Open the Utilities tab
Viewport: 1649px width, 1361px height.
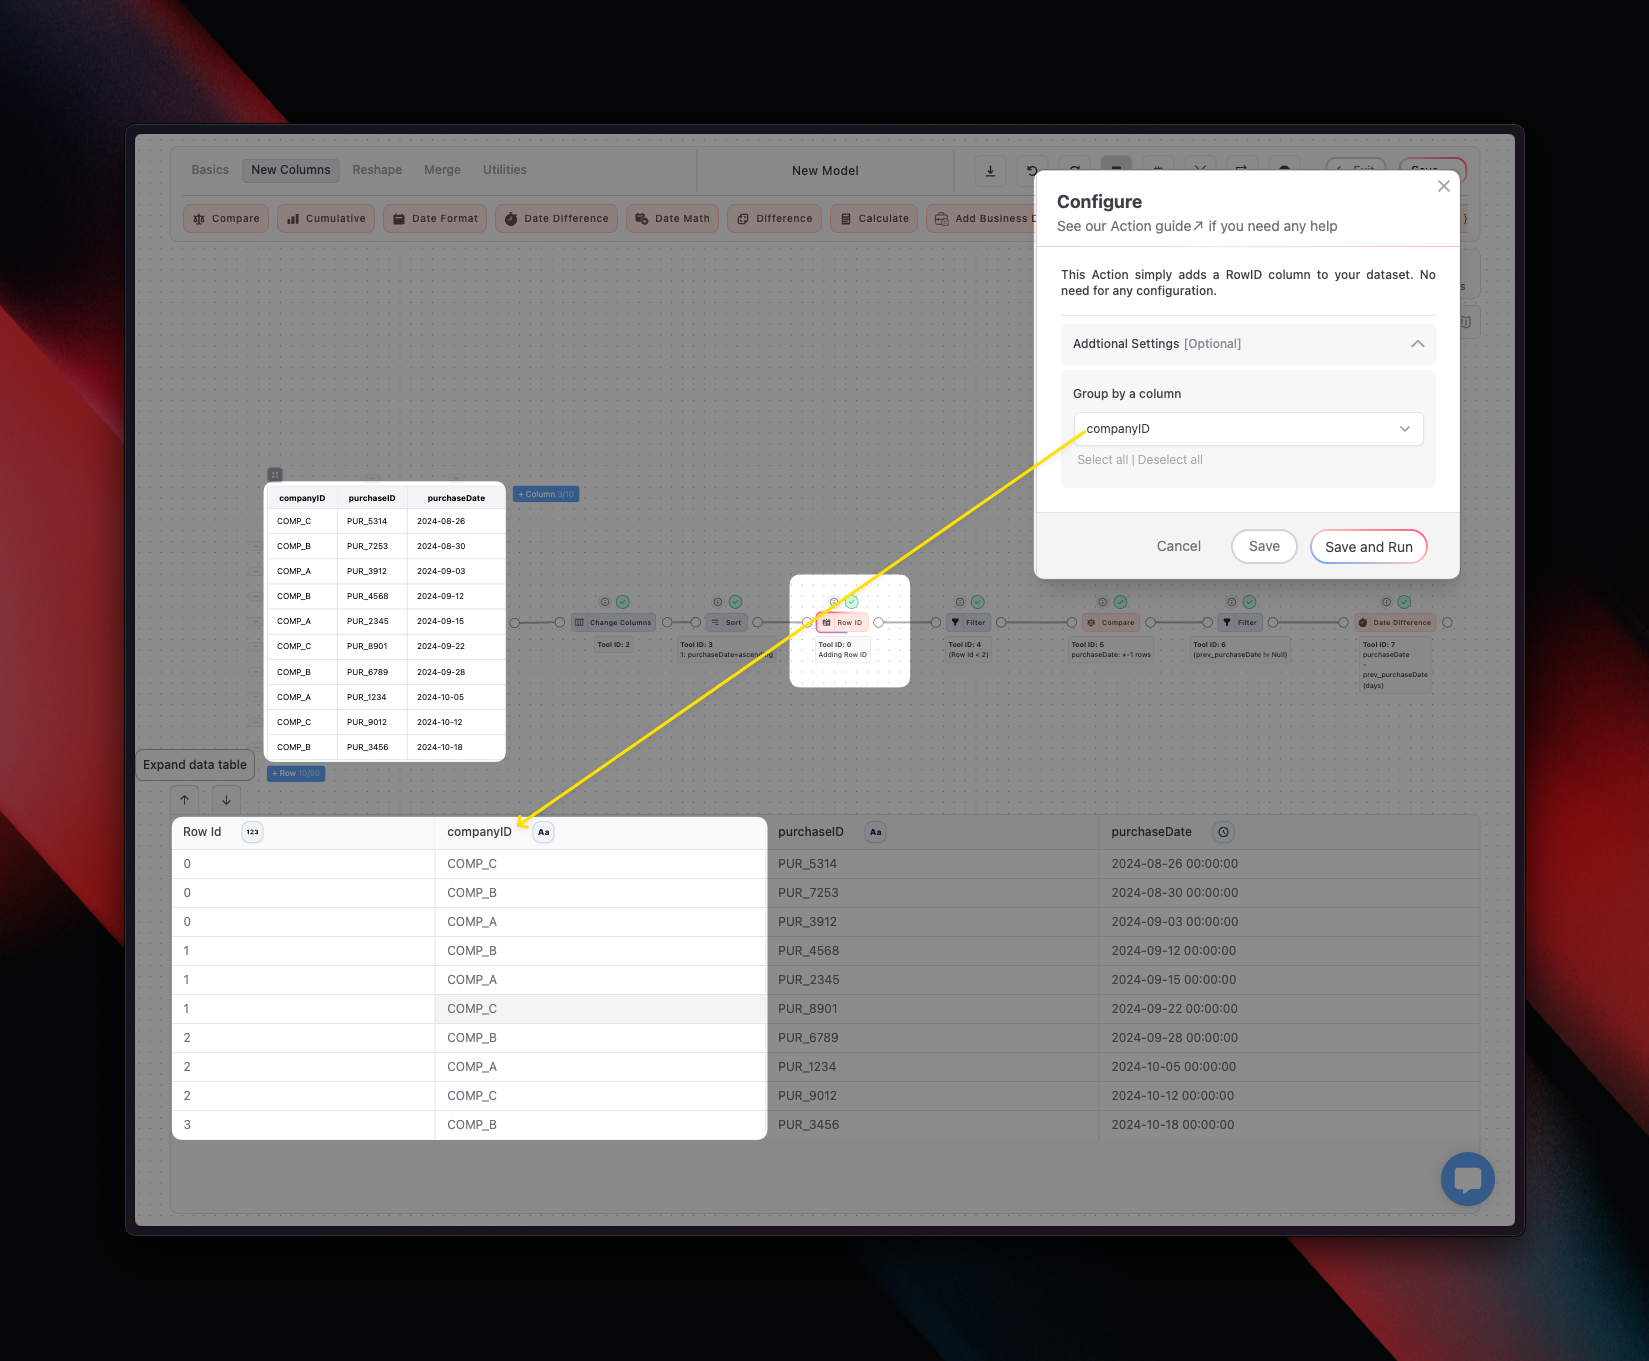[505, 170]
